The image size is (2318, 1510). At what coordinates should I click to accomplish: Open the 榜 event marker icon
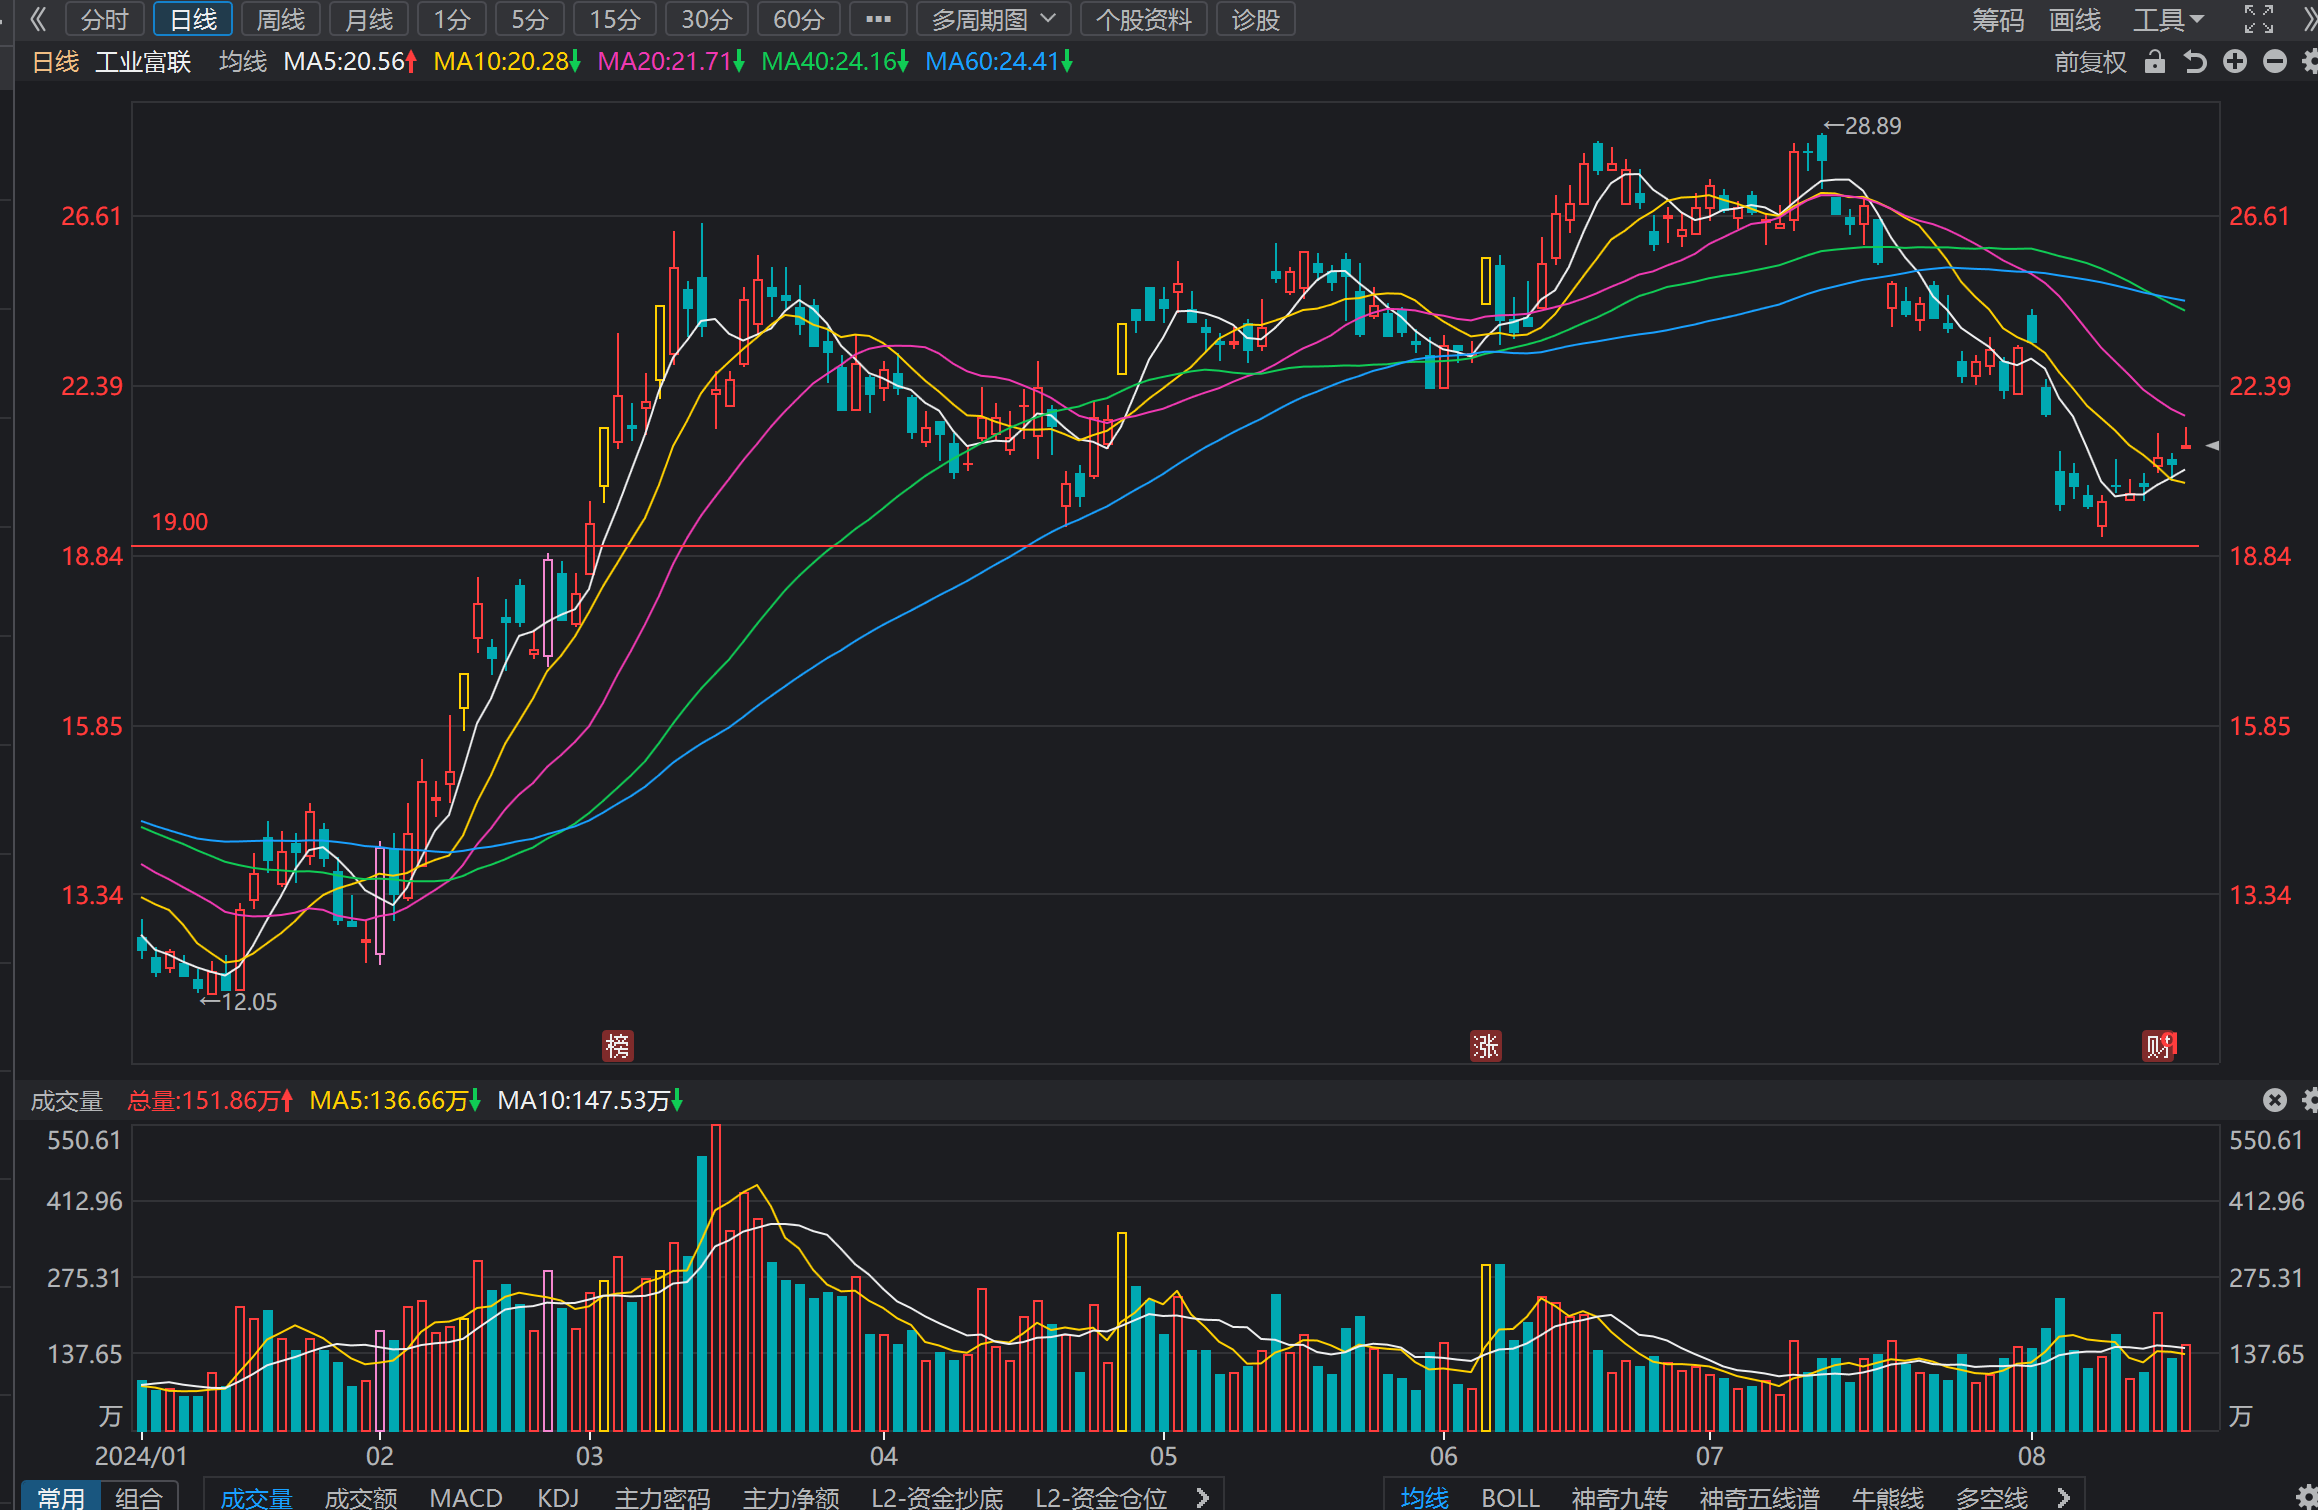(618, 1046)
